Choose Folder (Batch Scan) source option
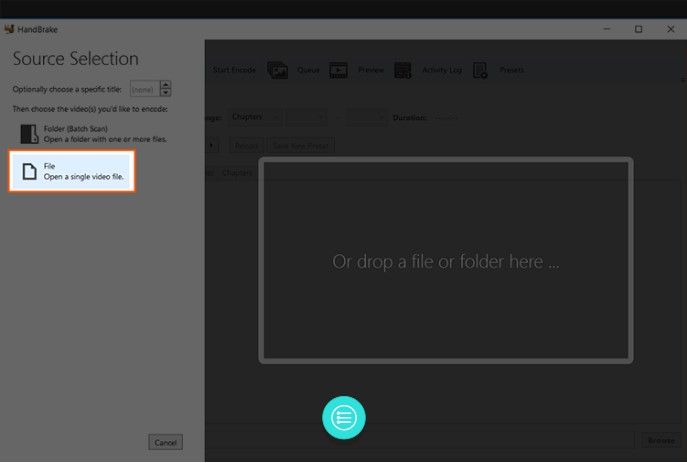The width and height of the screenshot is (687, 463). (93, 134)
